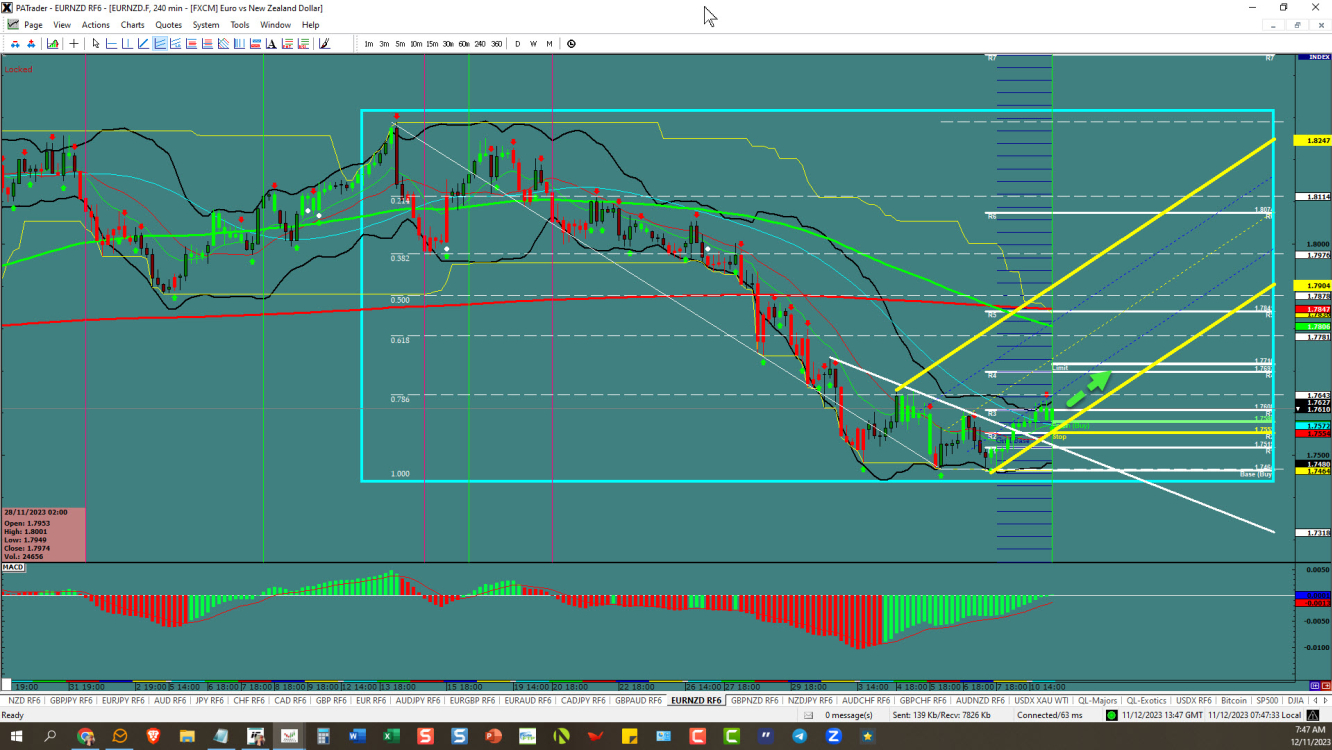Switch to the EURAUD RF6 tab
The image size is (1332, 750).
pyautogui.click(x=529, y=700)
